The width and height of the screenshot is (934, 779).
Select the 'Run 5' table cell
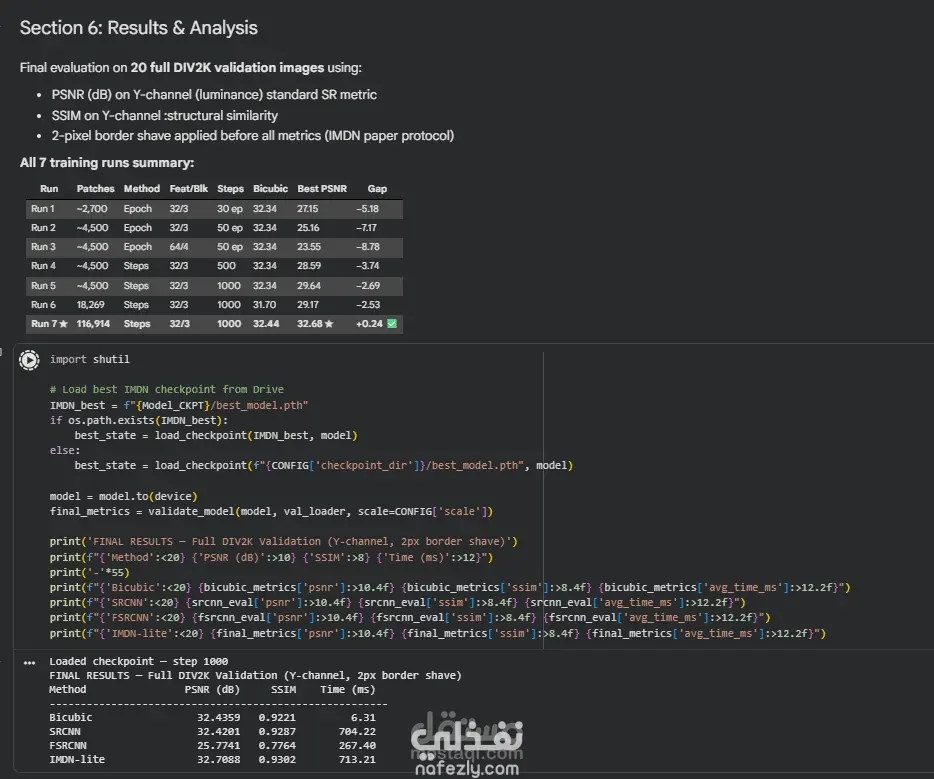click(x=43, y=285)
